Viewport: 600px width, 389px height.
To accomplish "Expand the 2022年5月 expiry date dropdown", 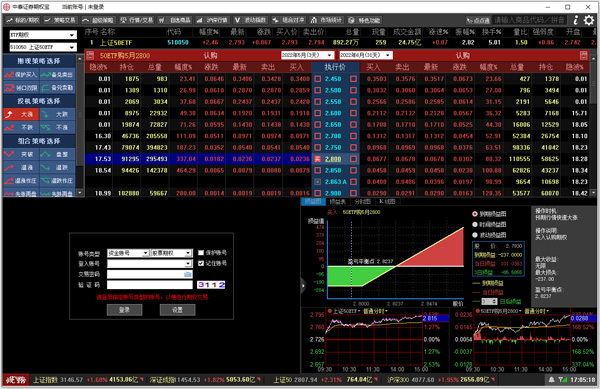I will [x=308, y=55].
